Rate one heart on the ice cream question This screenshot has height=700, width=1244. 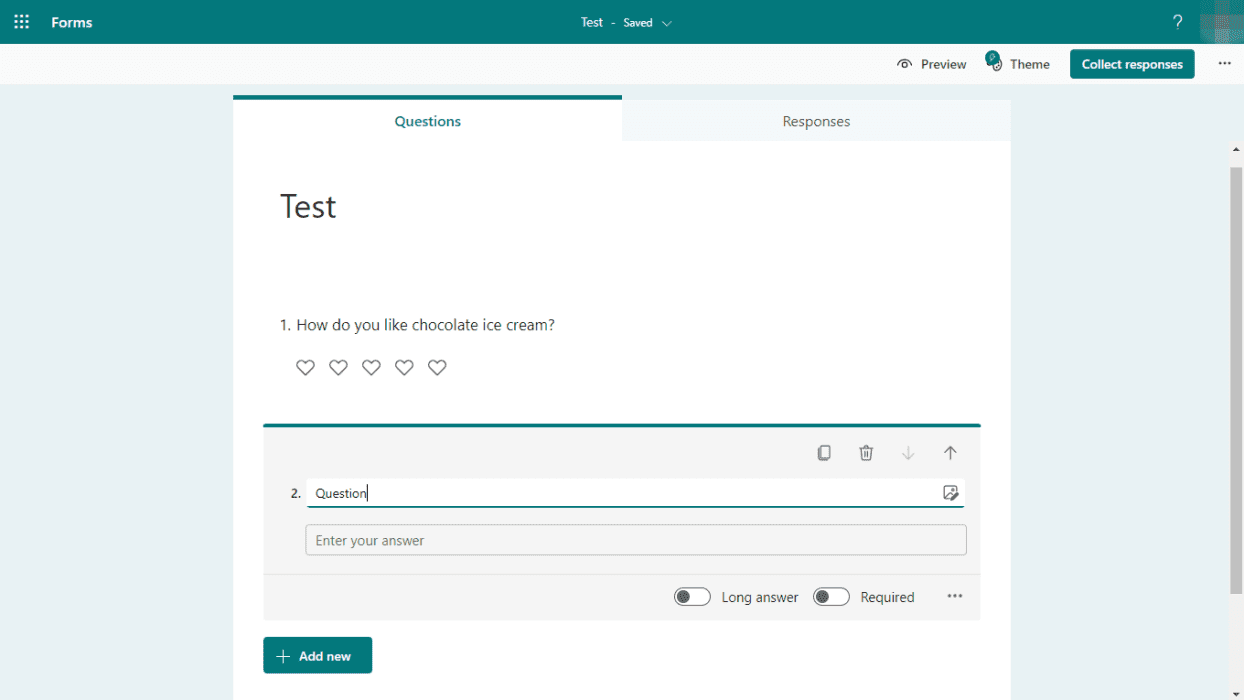coord(305,367)
